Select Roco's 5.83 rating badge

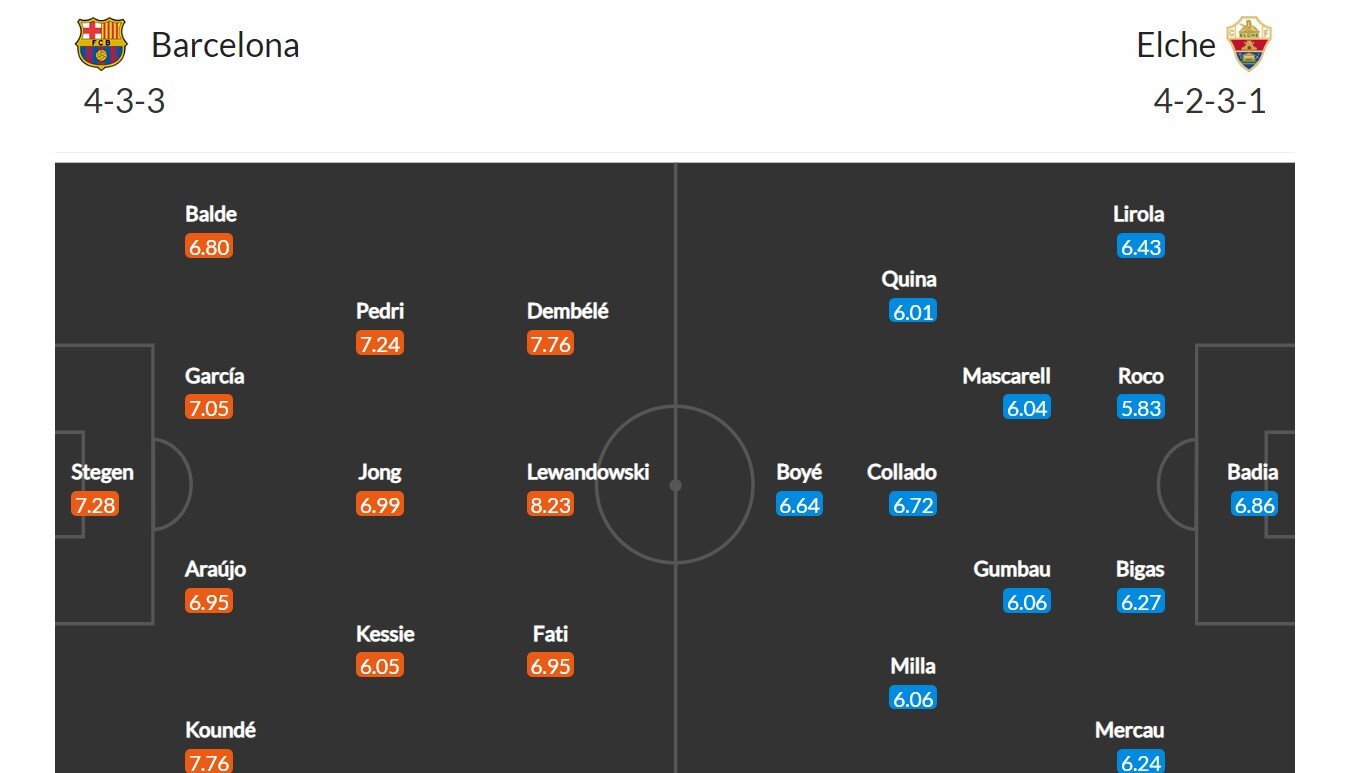tap(1141, 408)
